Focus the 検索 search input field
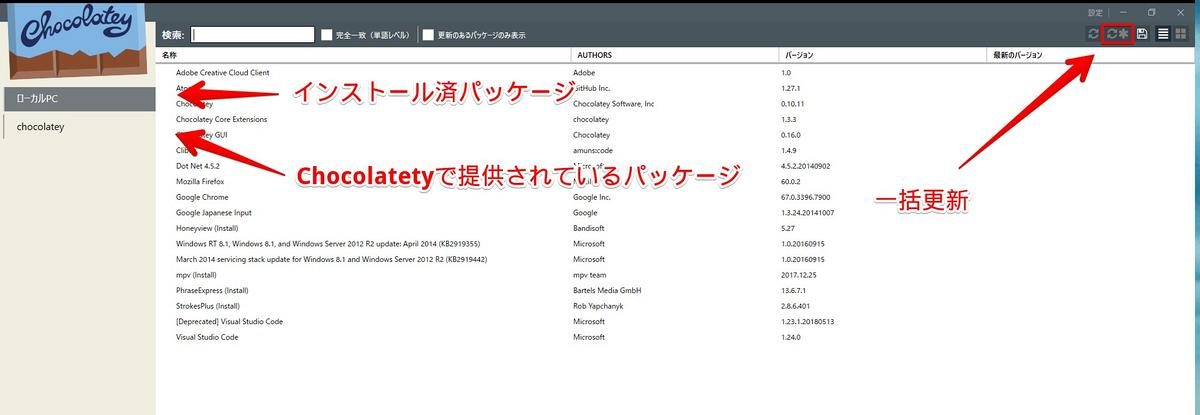 [x=253, y=34]
